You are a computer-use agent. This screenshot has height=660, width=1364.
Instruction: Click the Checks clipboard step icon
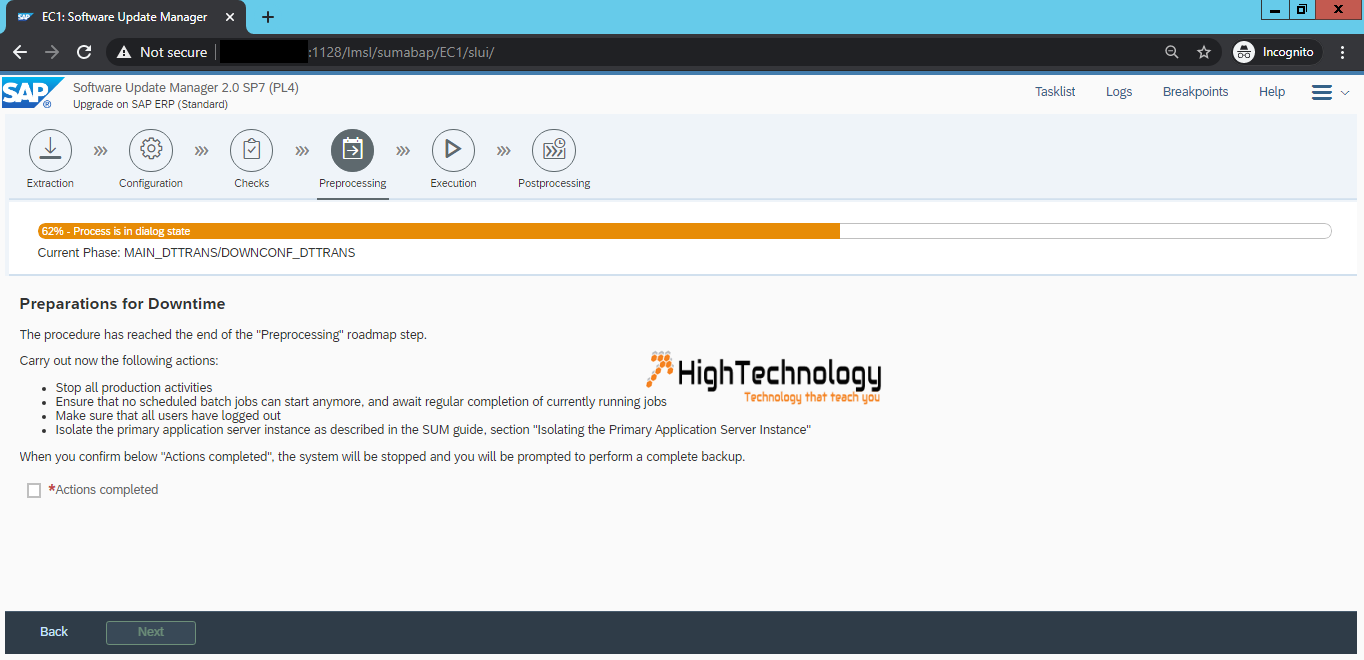tap(252, 150)
